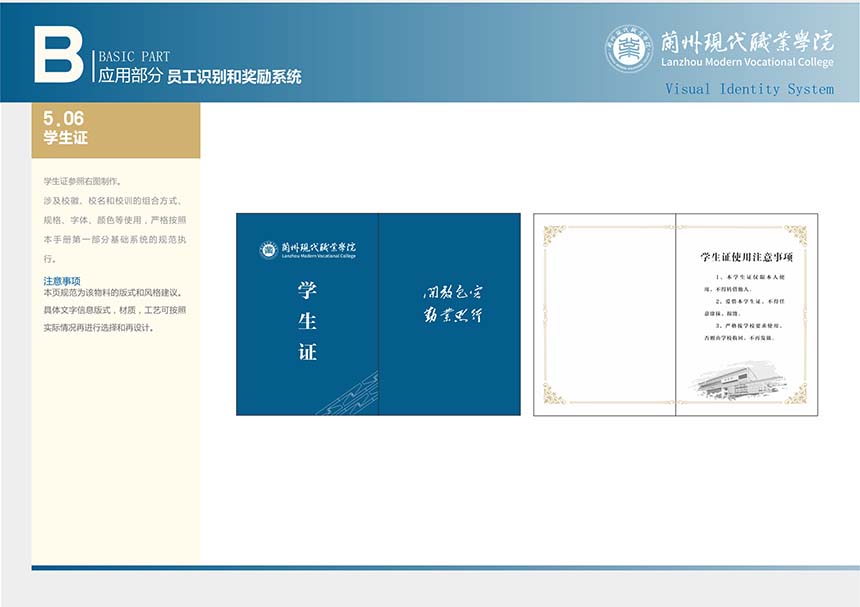Screen dimensions: 860x607
Task: Click the round college emblem in the header
Action: click(x=628, y=48)
